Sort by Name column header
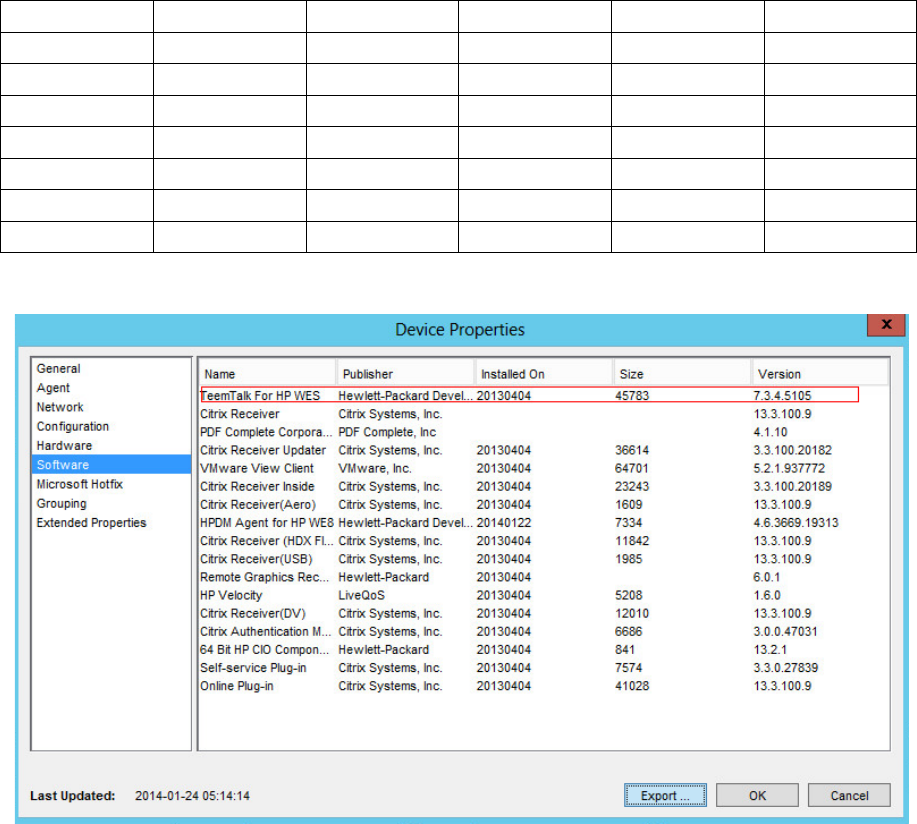The image size is (917, 824). (266, 374)
